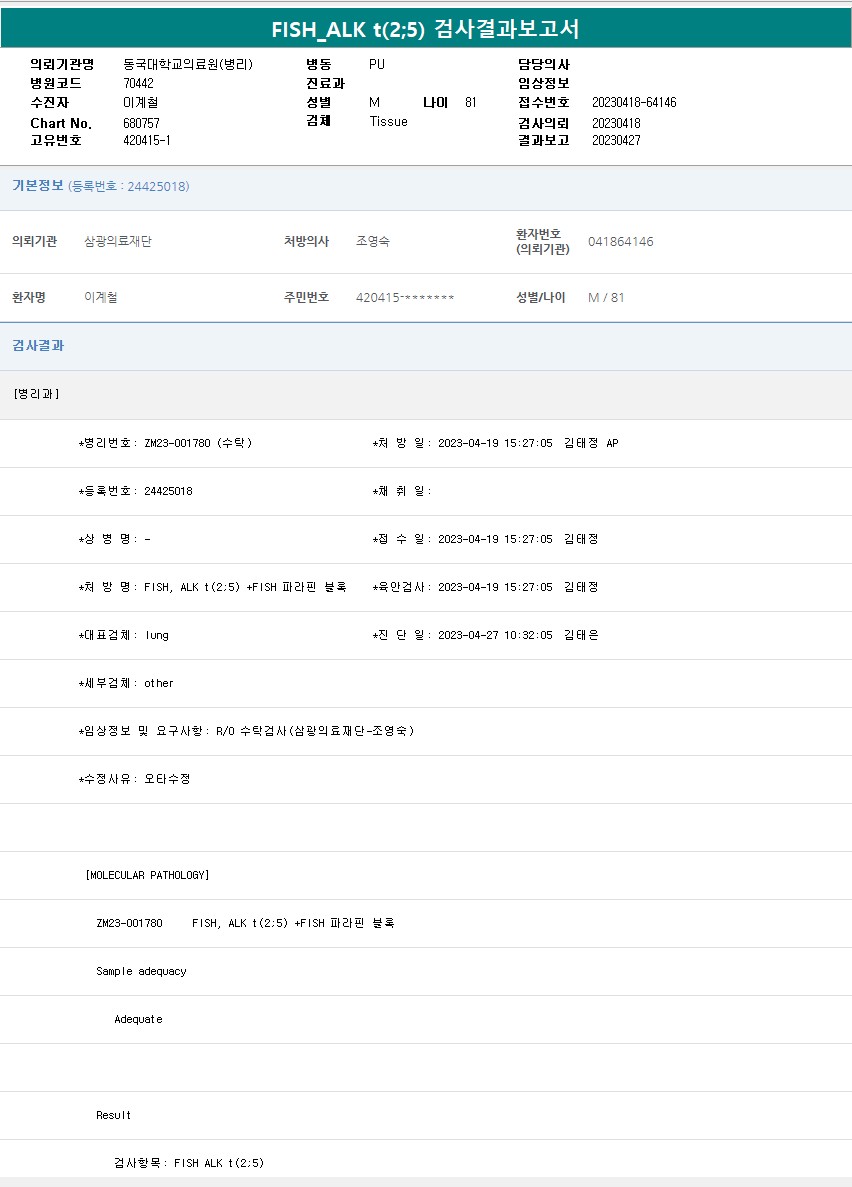852x1187 pixels.
Task: Click the 접수번호 value 20230418-64146
Action: [634, 103]
